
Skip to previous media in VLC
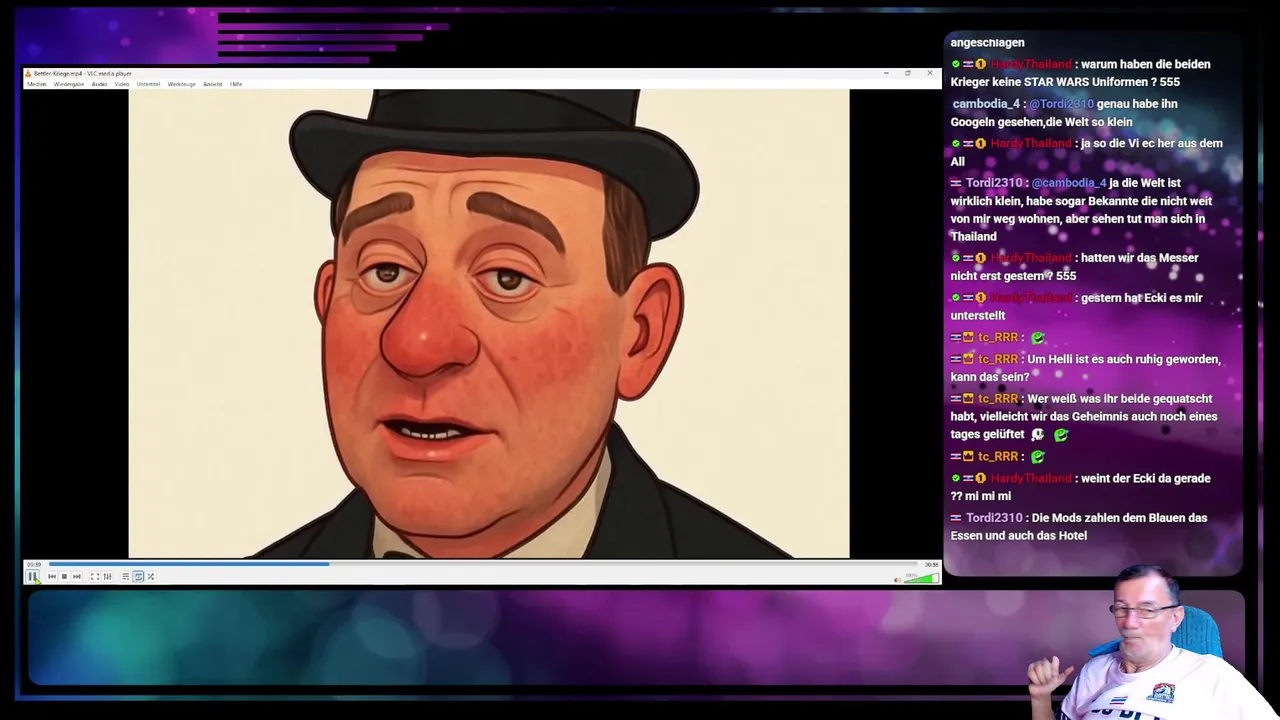52,576
